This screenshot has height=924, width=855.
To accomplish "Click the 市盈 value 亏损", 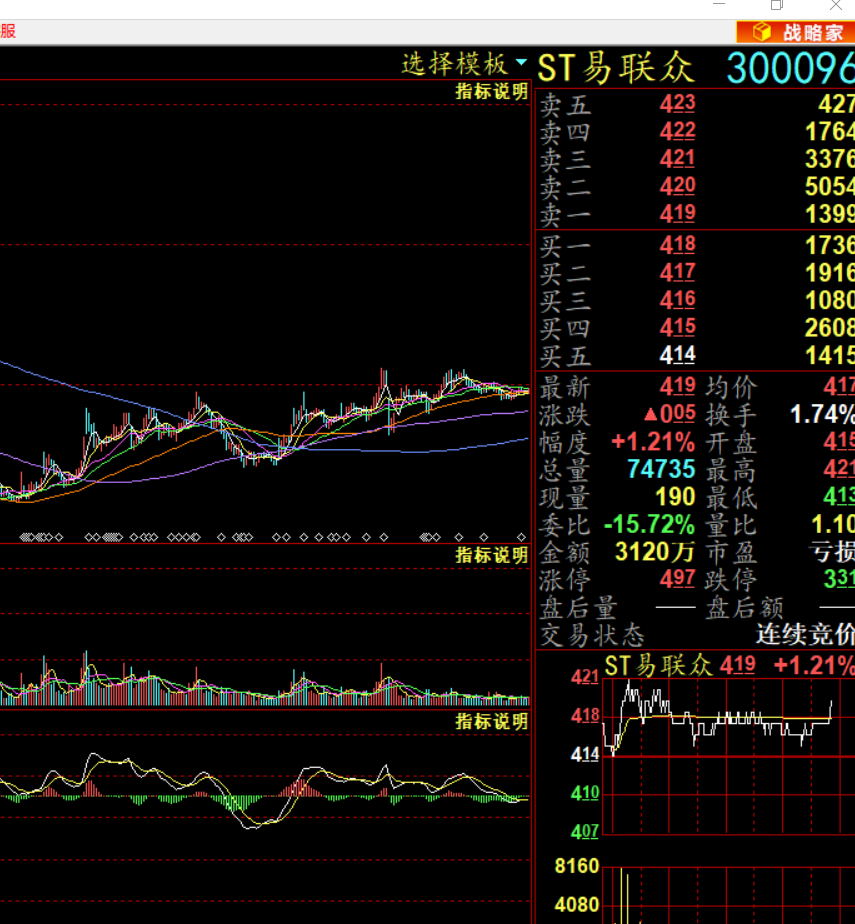I will click(x=832, y=552).
